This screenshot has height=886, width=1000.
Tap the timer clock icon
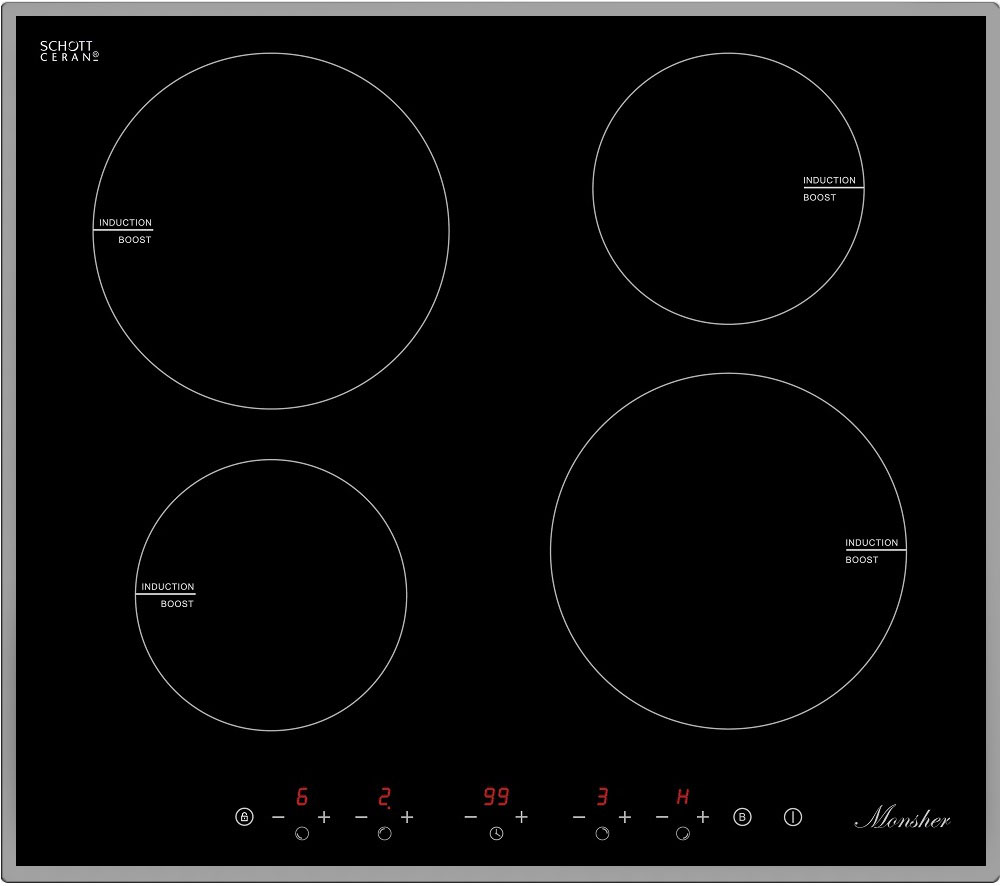[496, 834]
